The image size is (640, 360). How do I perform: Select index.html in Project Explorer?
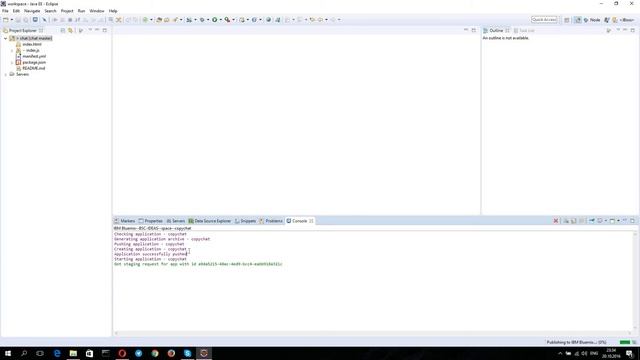32,44
